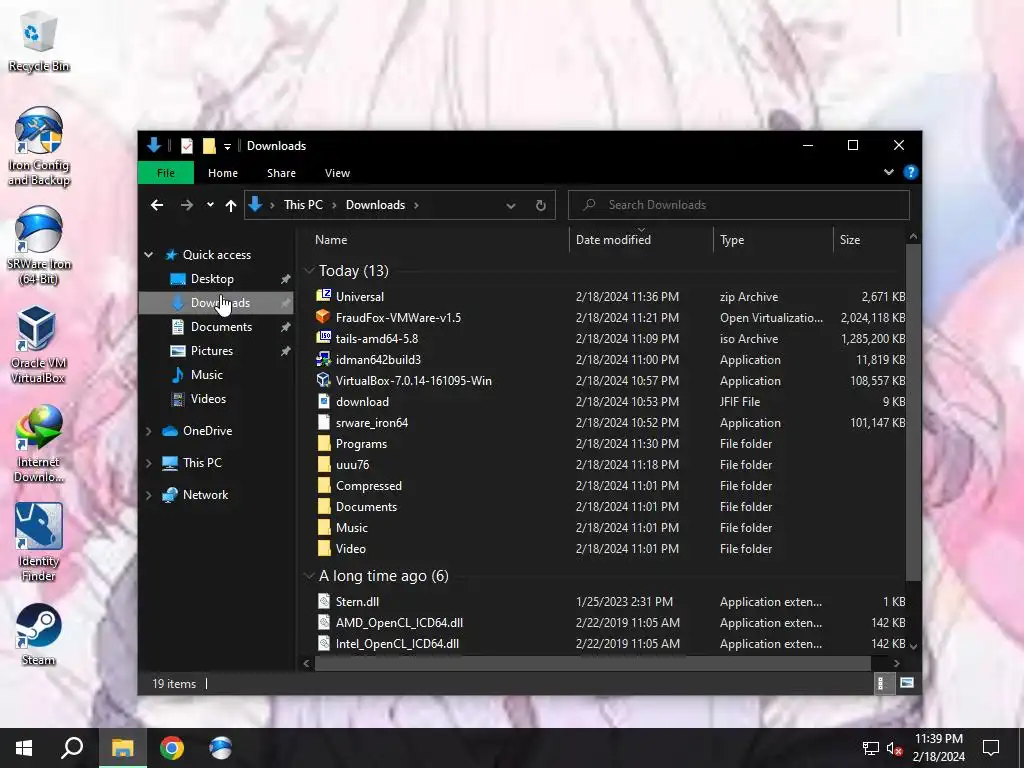The image size is (1024, 768).
Task: Click the vertical scrollbar thumb
Action: (914, 411)
